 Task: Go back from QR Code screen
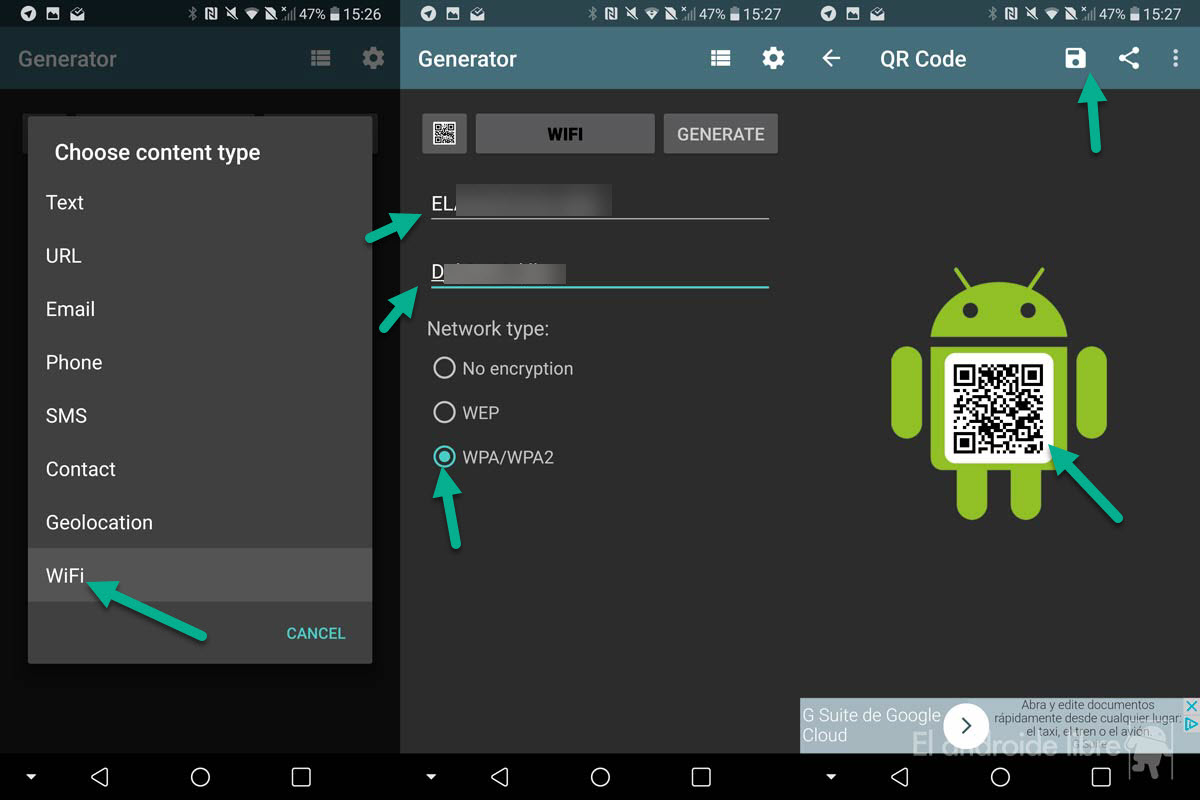point(831,58)
